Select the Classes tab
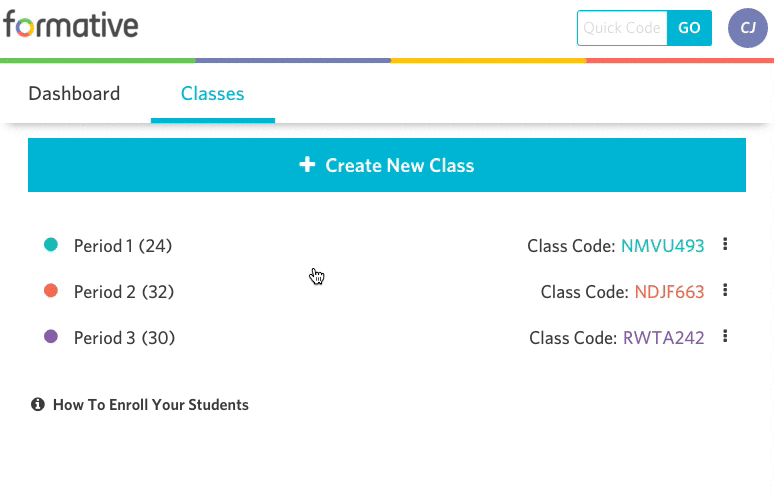Viewport: 774px width, 500px height. 213,93
